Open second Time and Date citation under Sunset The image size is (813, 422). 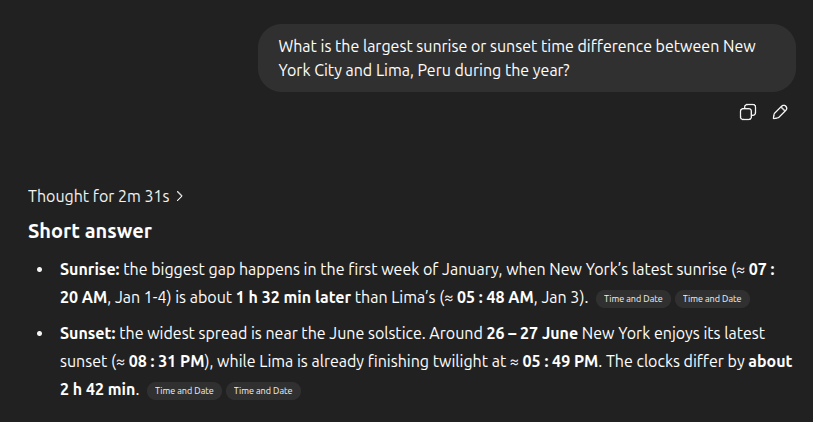(x=263, y=391)
